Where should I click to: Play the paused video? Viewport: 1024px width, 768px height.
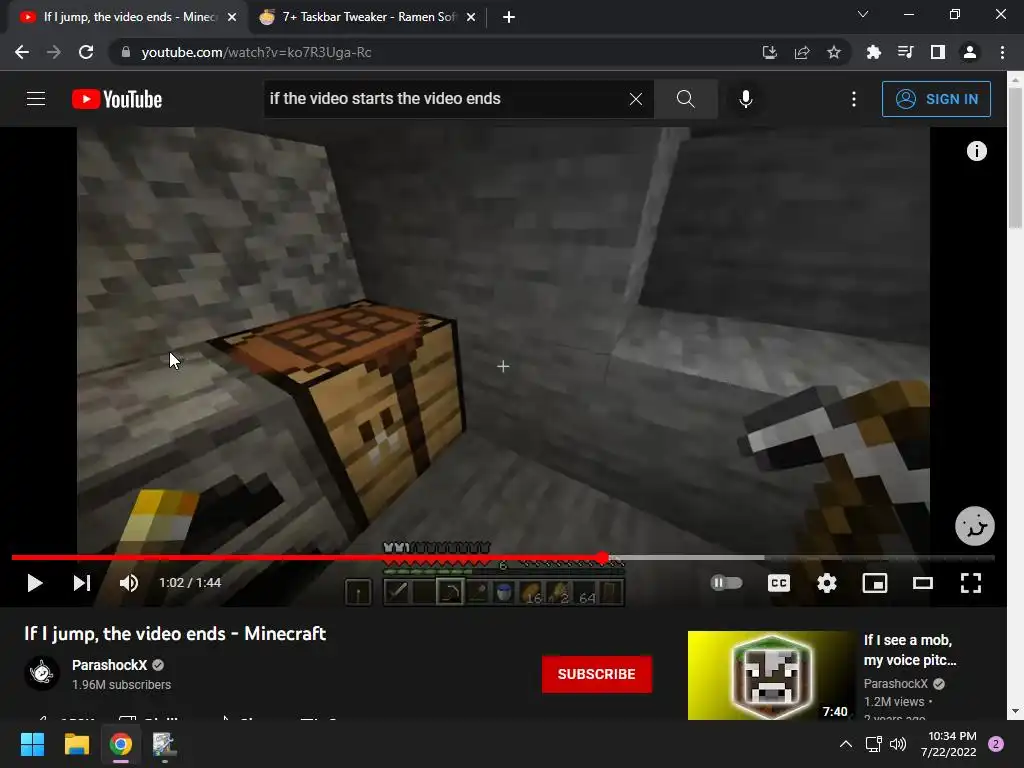[35, 583]
